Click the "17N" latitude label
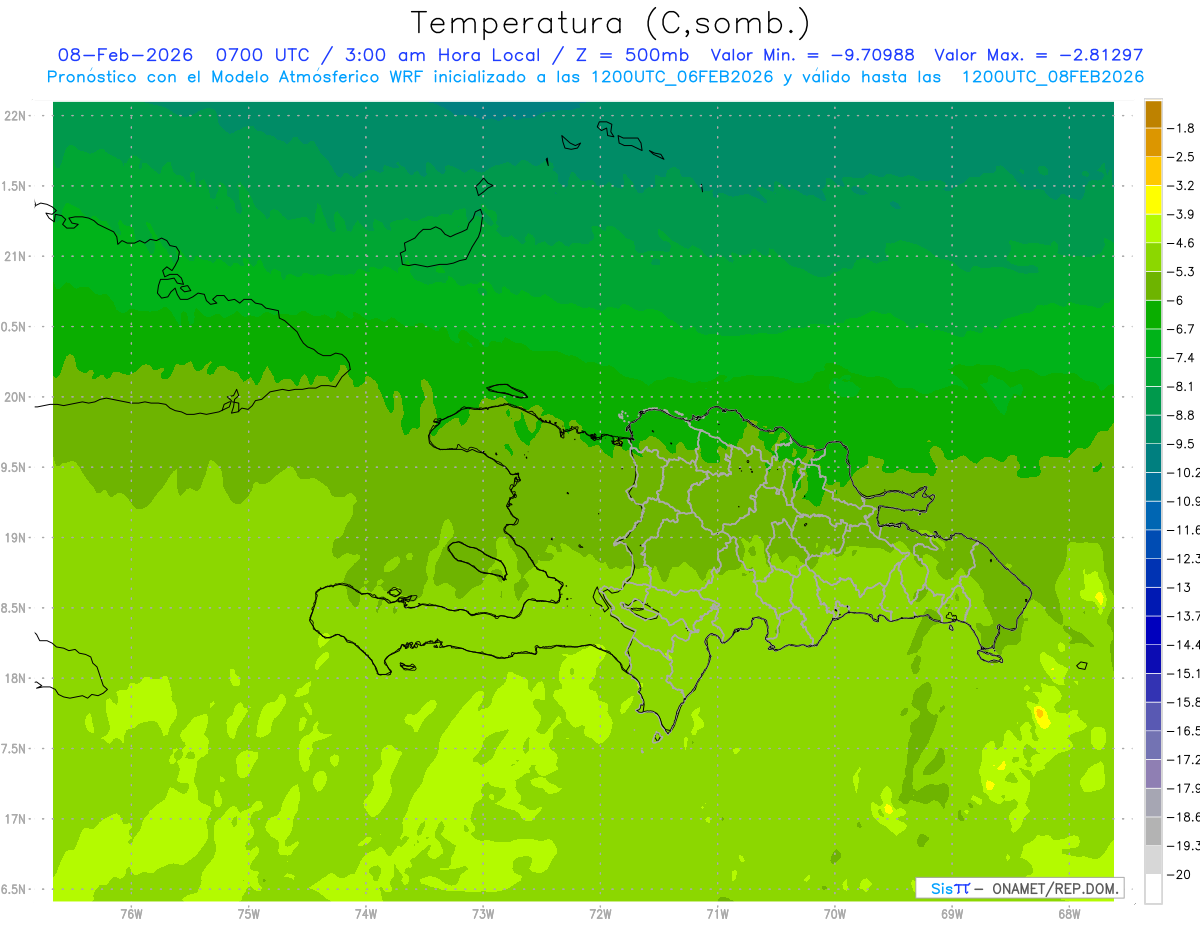 [16, 819]
